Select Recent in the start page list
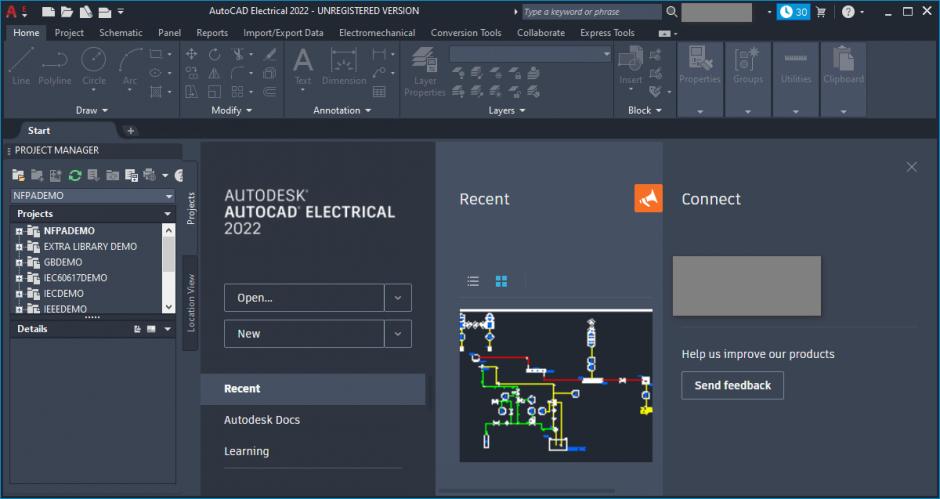 (x=313, y=389)
